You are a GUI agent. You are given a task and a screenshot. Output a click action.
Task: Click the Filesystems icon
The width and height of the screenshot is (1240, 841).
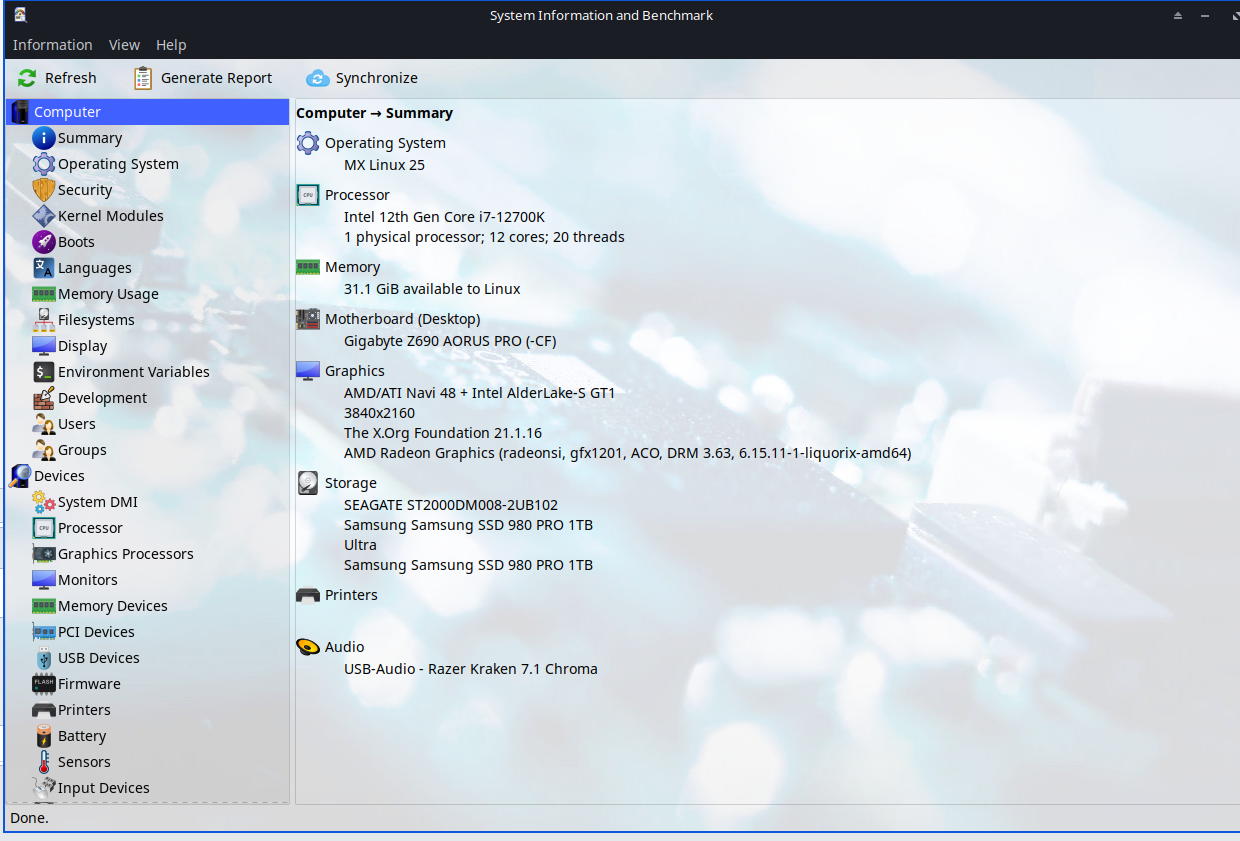(43, 320)
